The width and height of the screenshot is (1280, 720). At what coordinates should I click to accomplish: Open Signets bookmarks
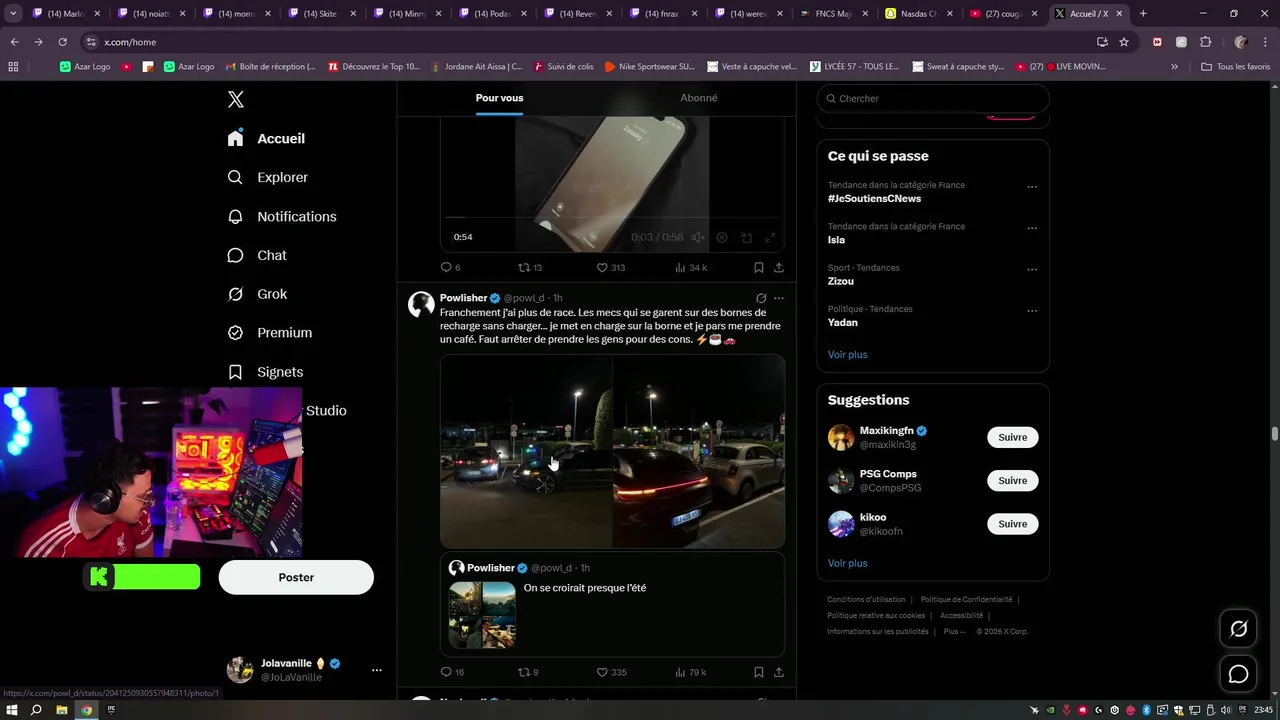pyautogui.click(x=265, y=371)
